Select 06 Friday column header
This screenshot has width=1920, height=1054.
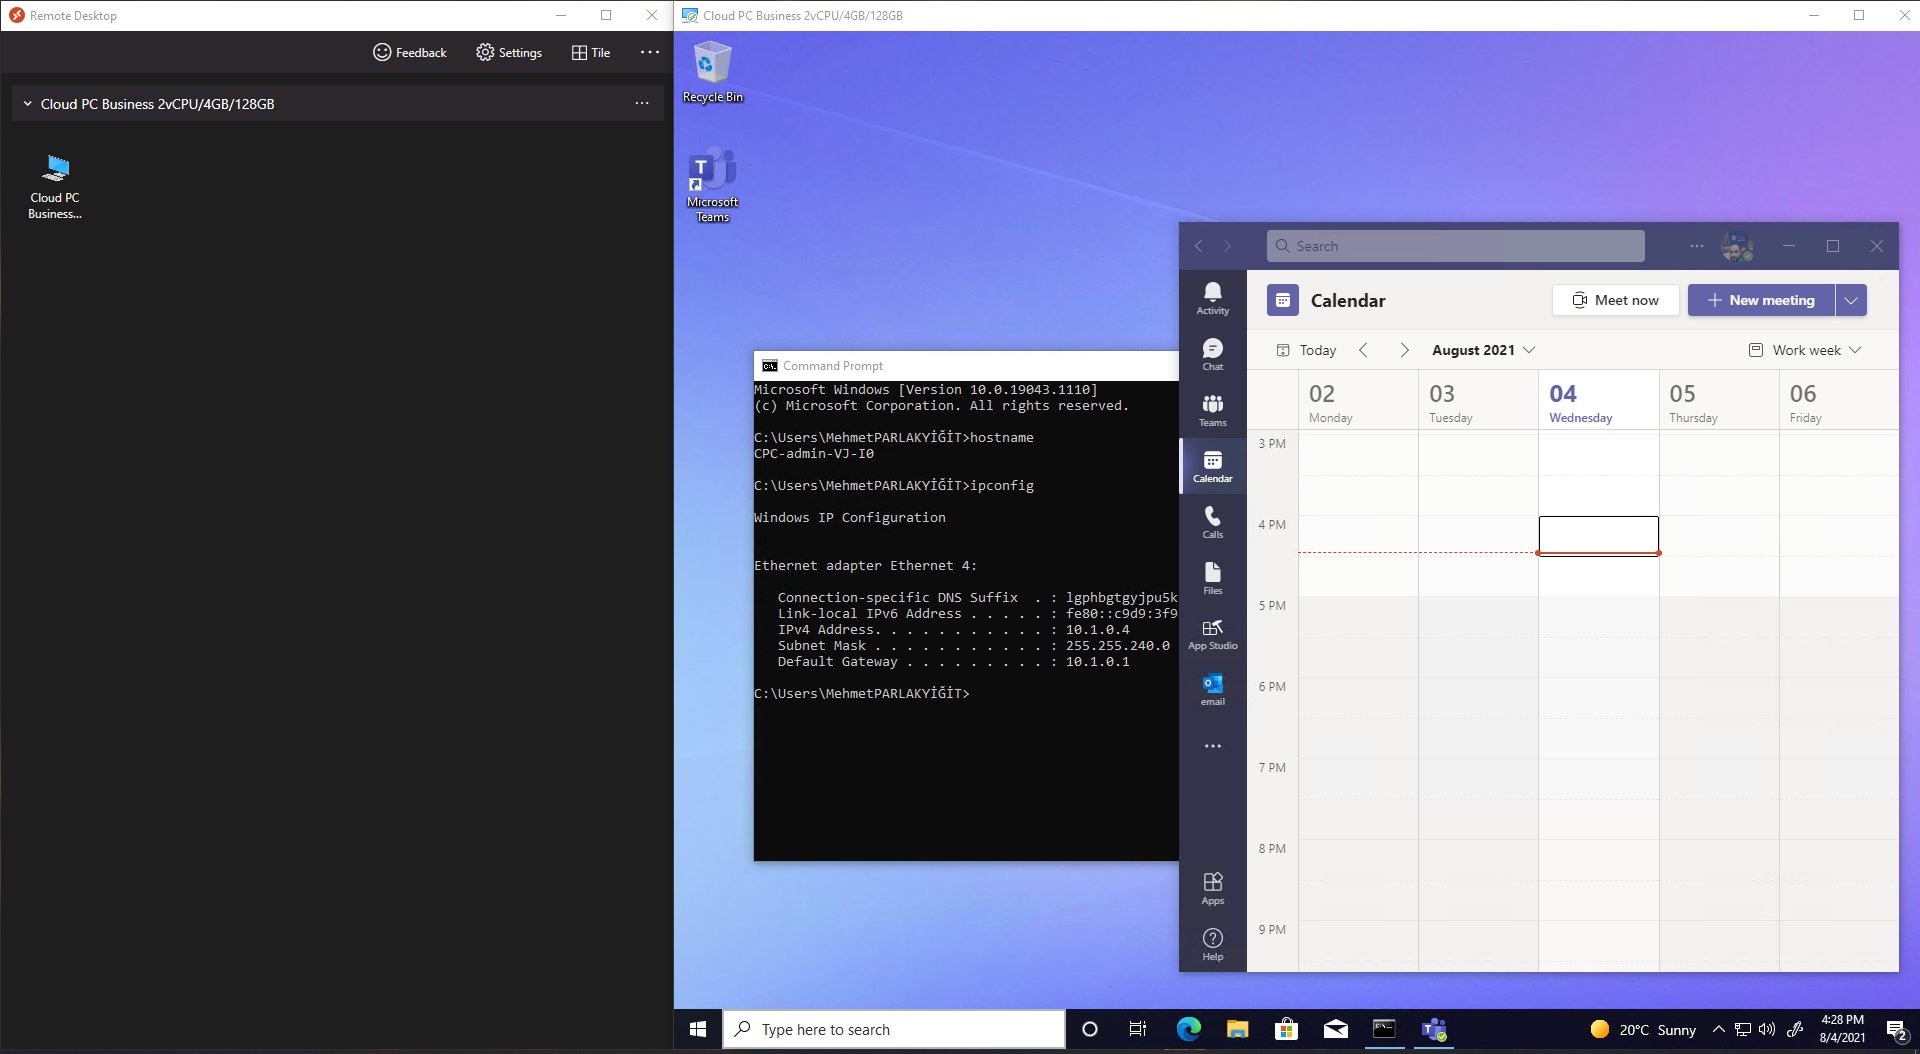pos(1838,402)
